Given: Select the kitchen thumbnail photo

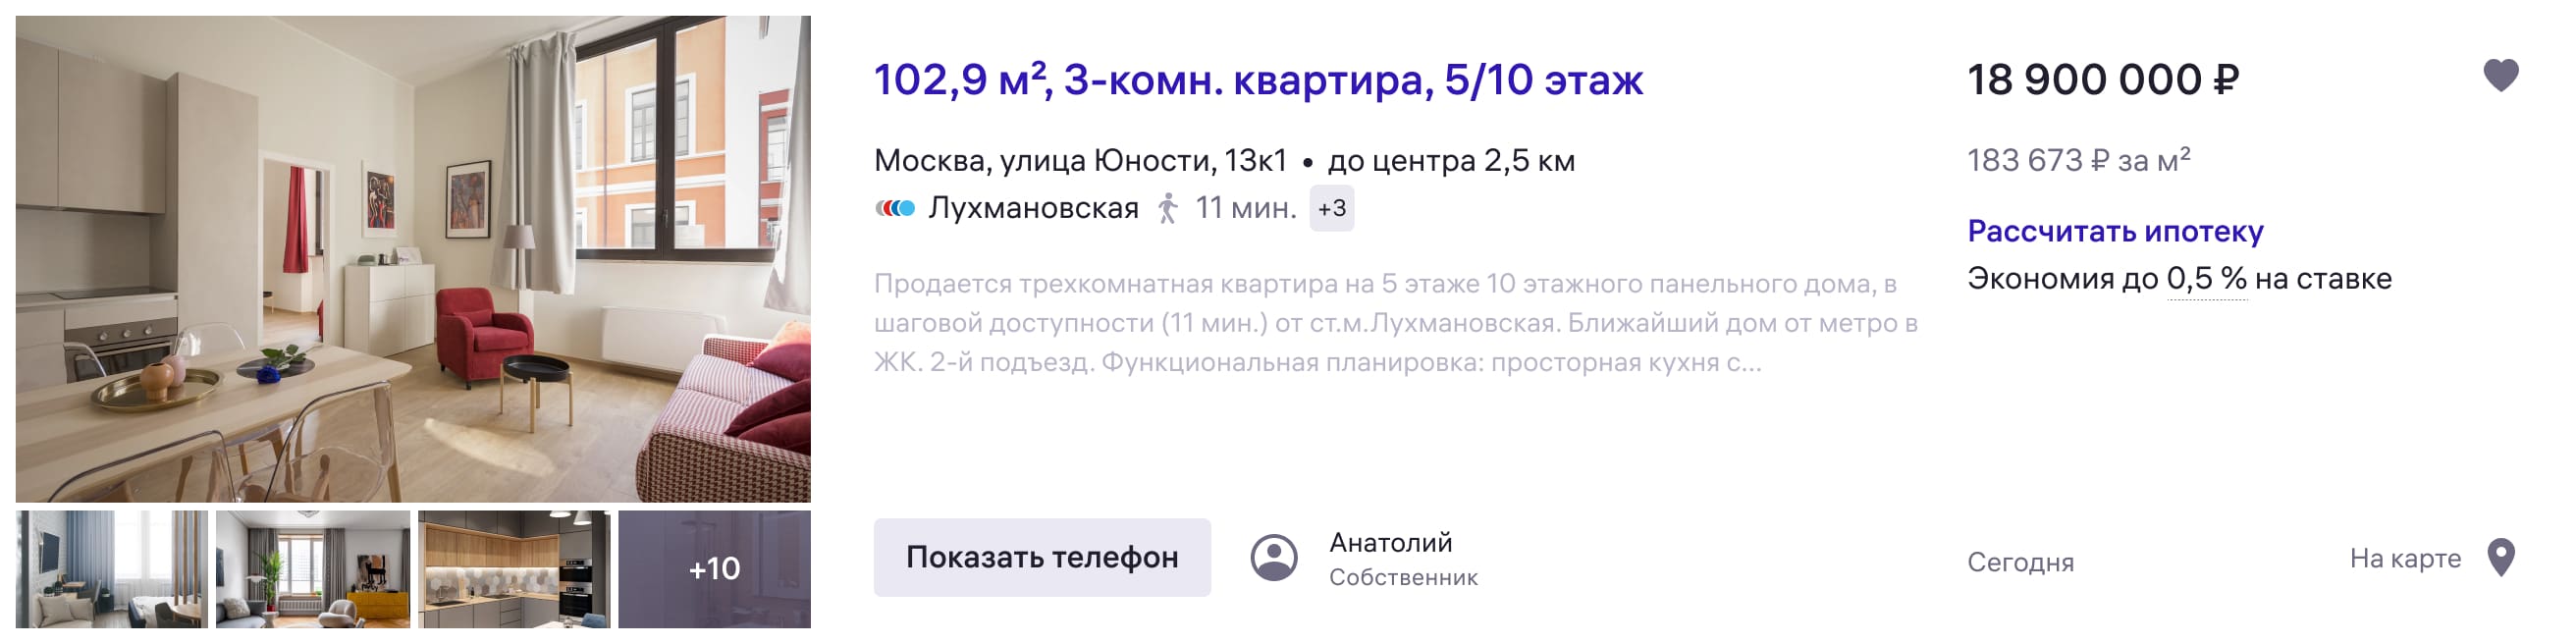Looking at the screenshot, I should [514, 569].
